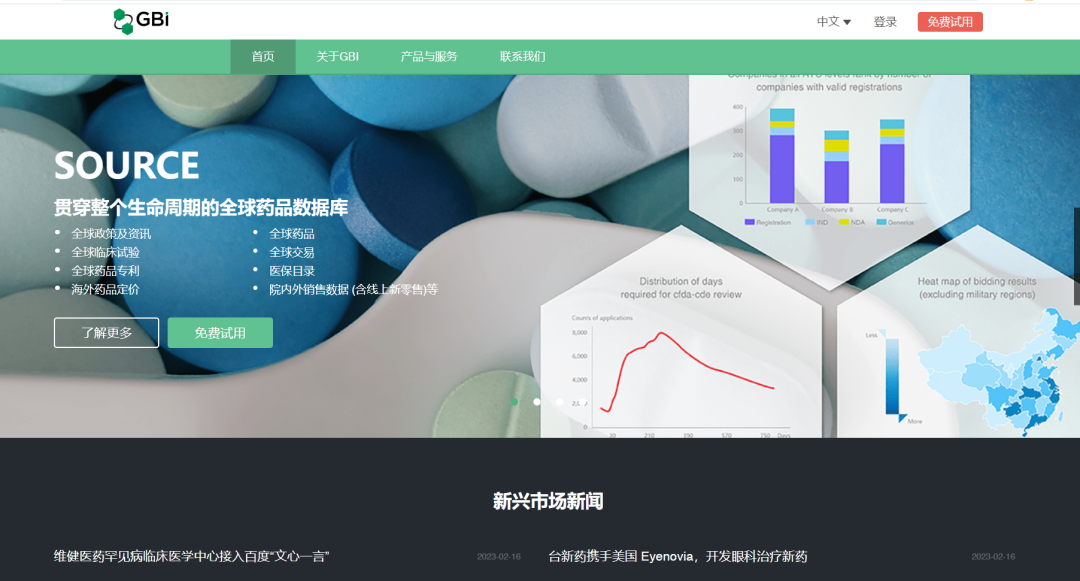Click the 院内外销售数据 bullet text
This screenshot has width=1080, height=581.
(353, 289)
